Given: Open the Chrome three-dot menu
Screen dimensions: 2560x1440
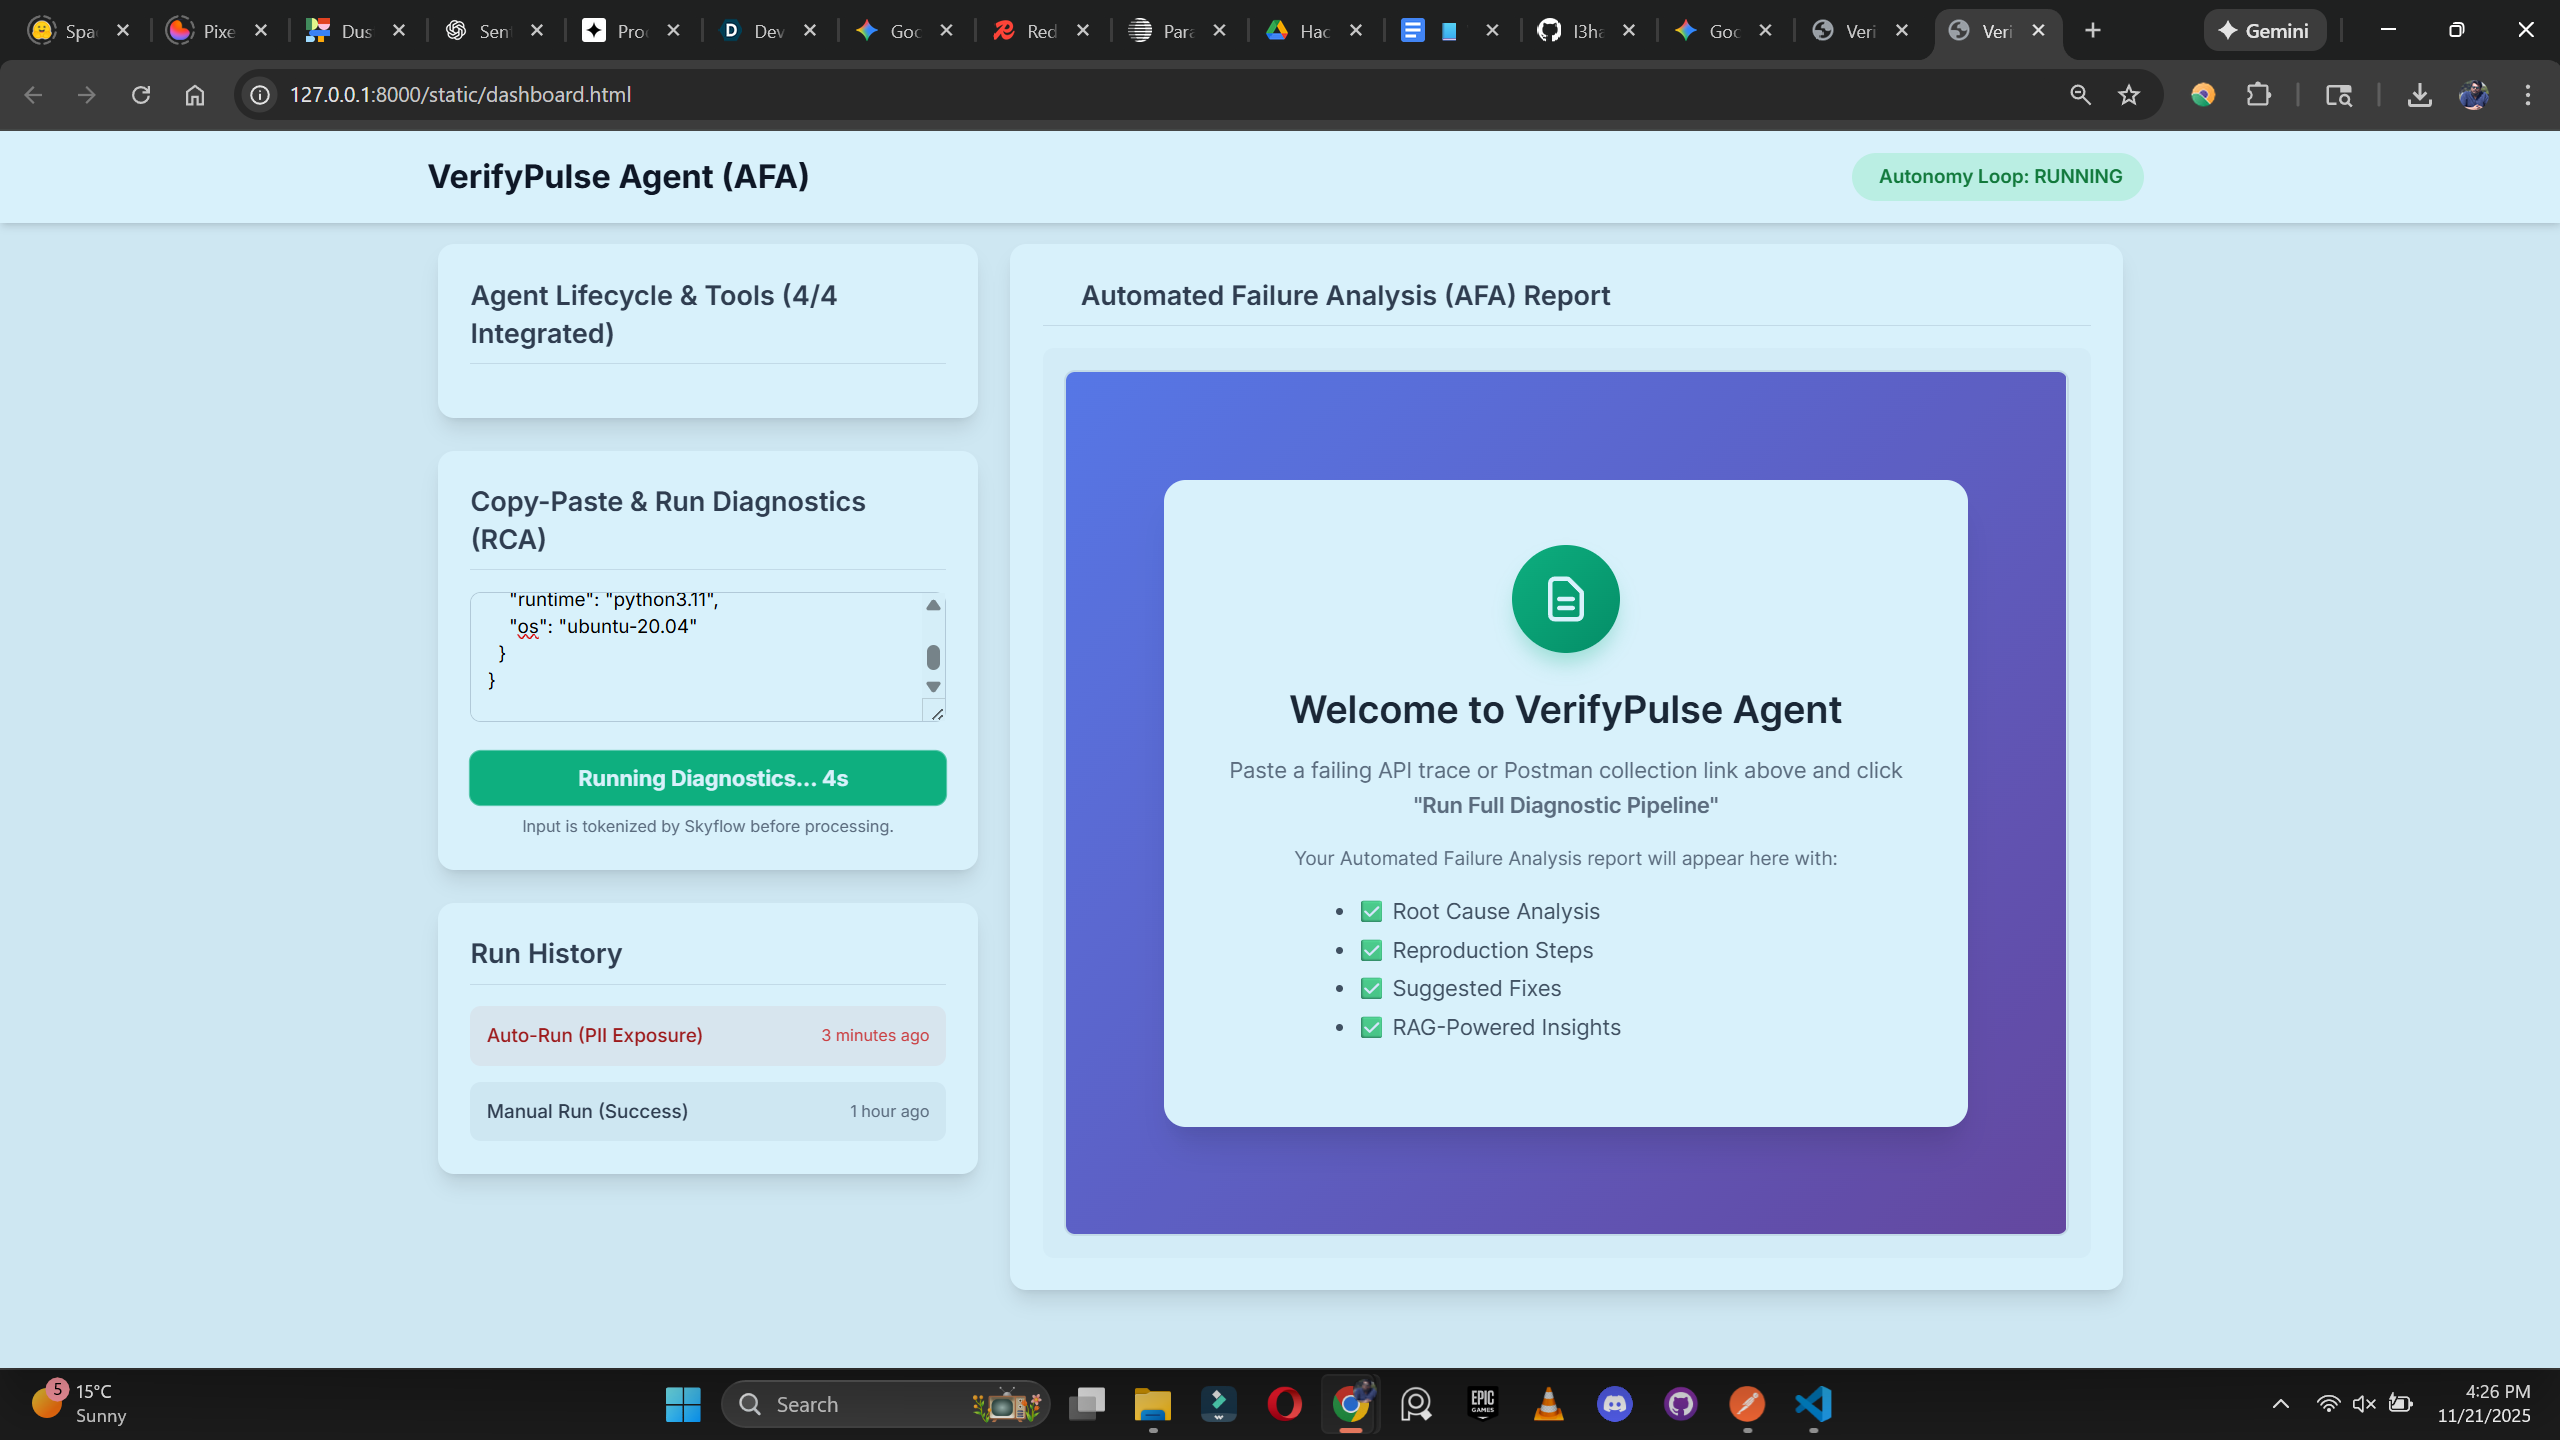Looking at the screenshot, I should pos(2527,95).
